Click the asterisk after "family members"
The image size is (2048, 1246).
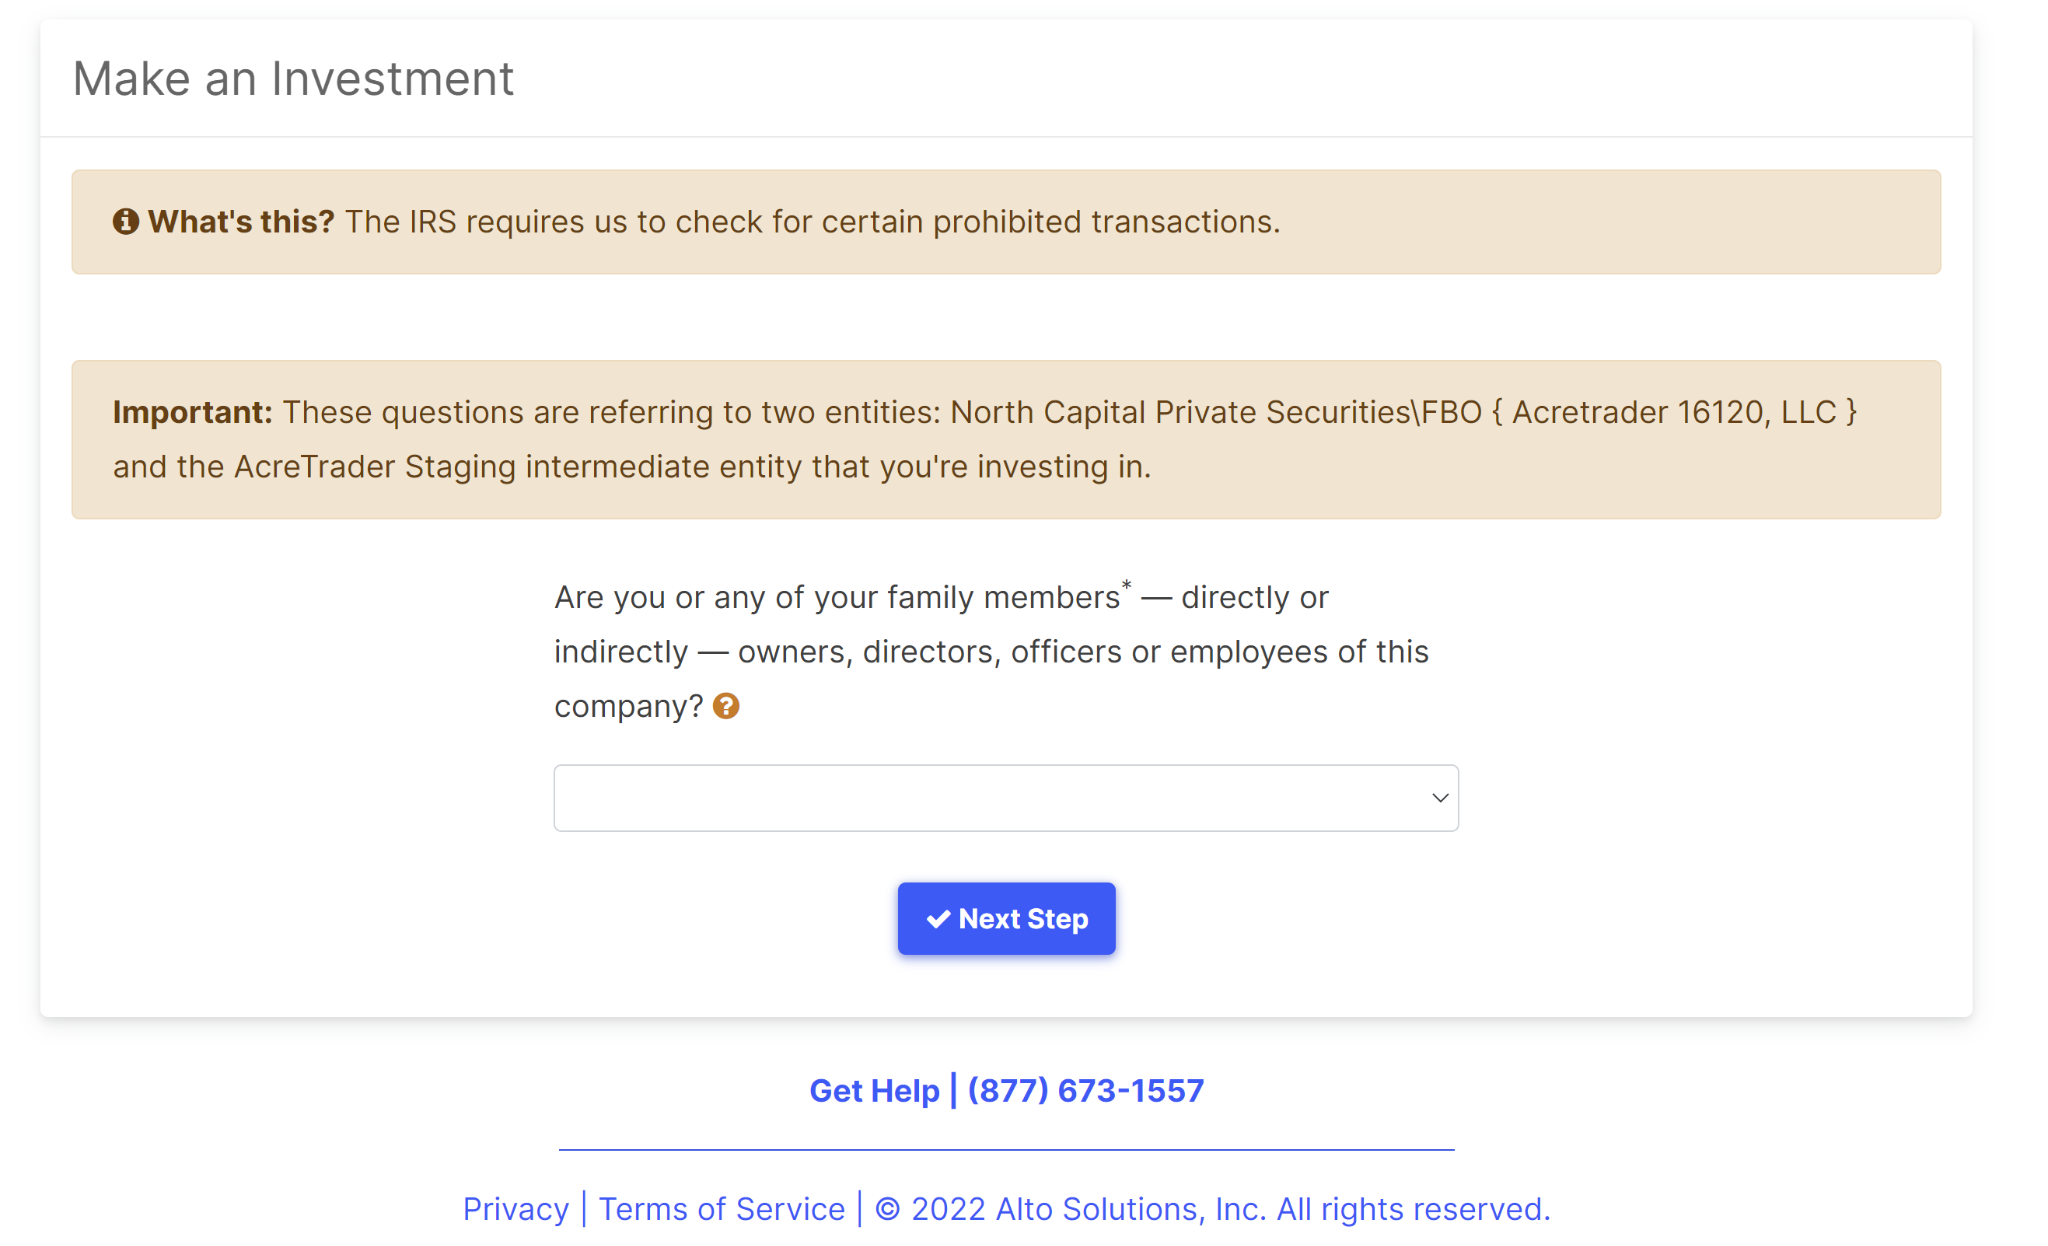1126,585
